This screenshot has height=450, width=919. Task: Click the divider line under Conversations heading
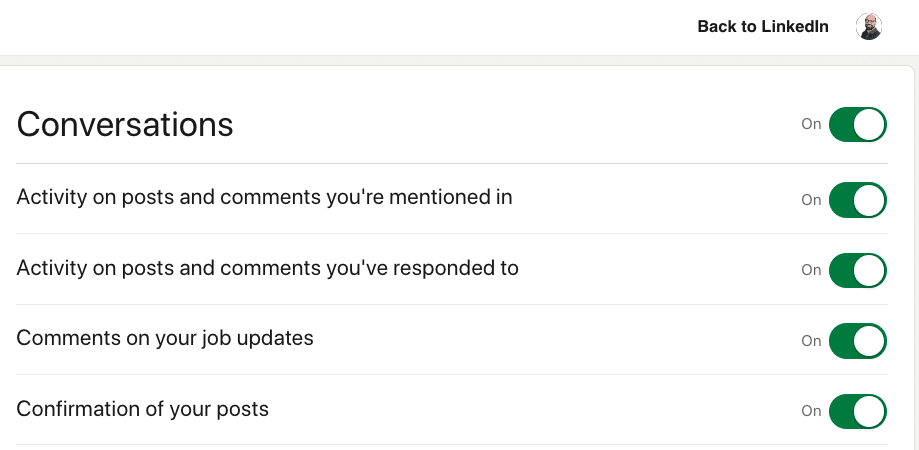click(452, 163)
